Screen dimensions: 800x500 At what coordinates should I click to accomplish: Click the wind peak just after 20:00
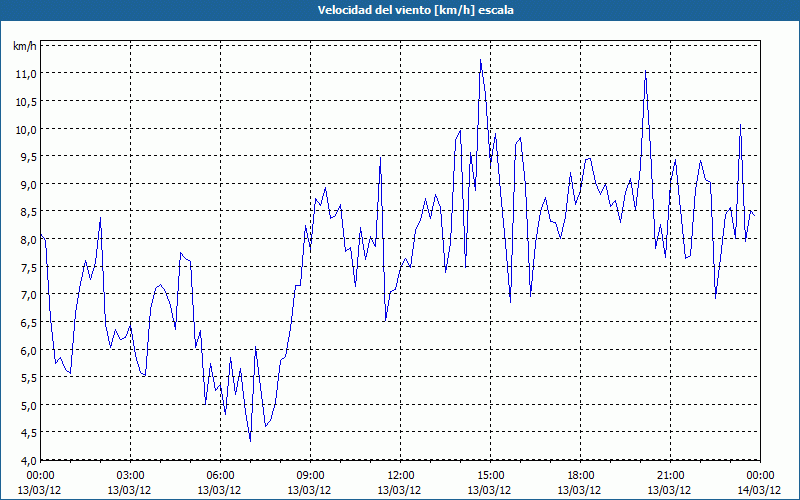[645, 71]
